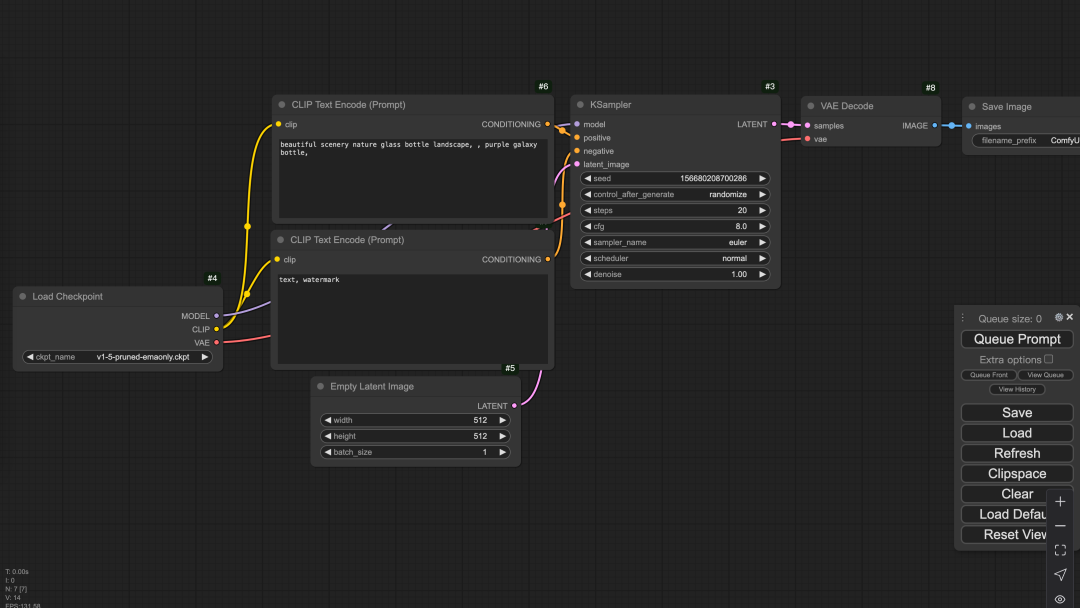Click the Refresh button

click(x=1017, y=453)
